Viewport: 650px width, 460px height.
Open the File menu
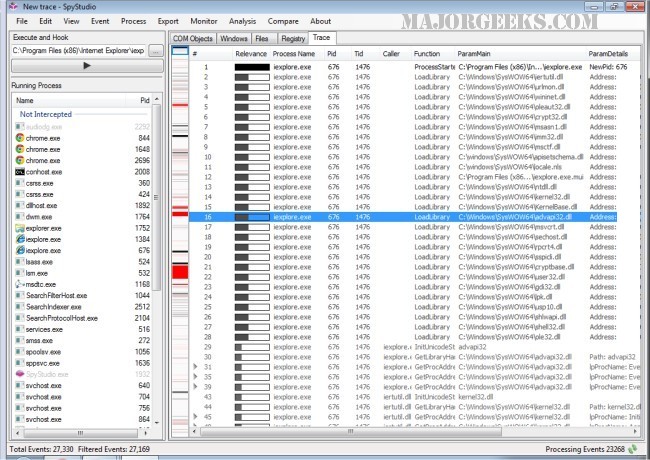pos(22,21)
